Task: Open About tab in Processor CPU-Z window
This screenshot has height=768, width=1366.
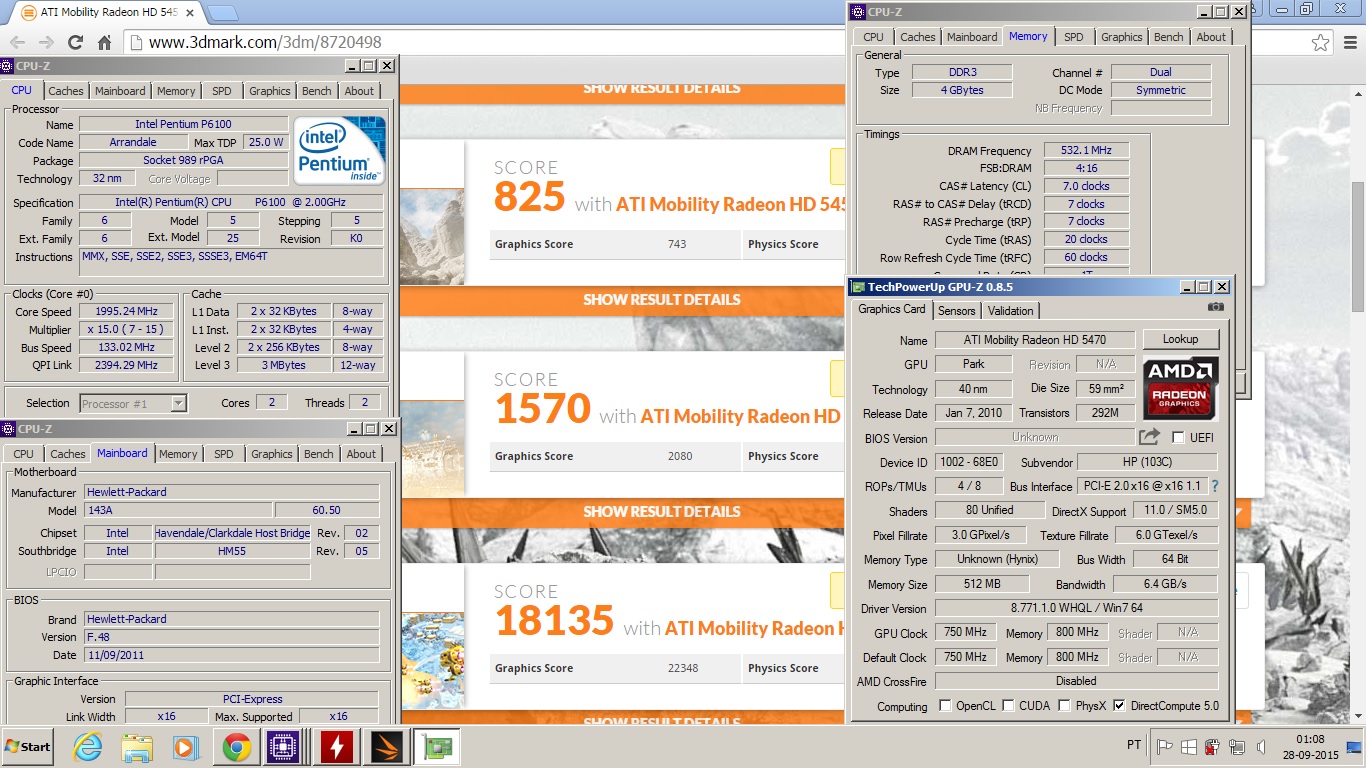Action: [359, 91]
